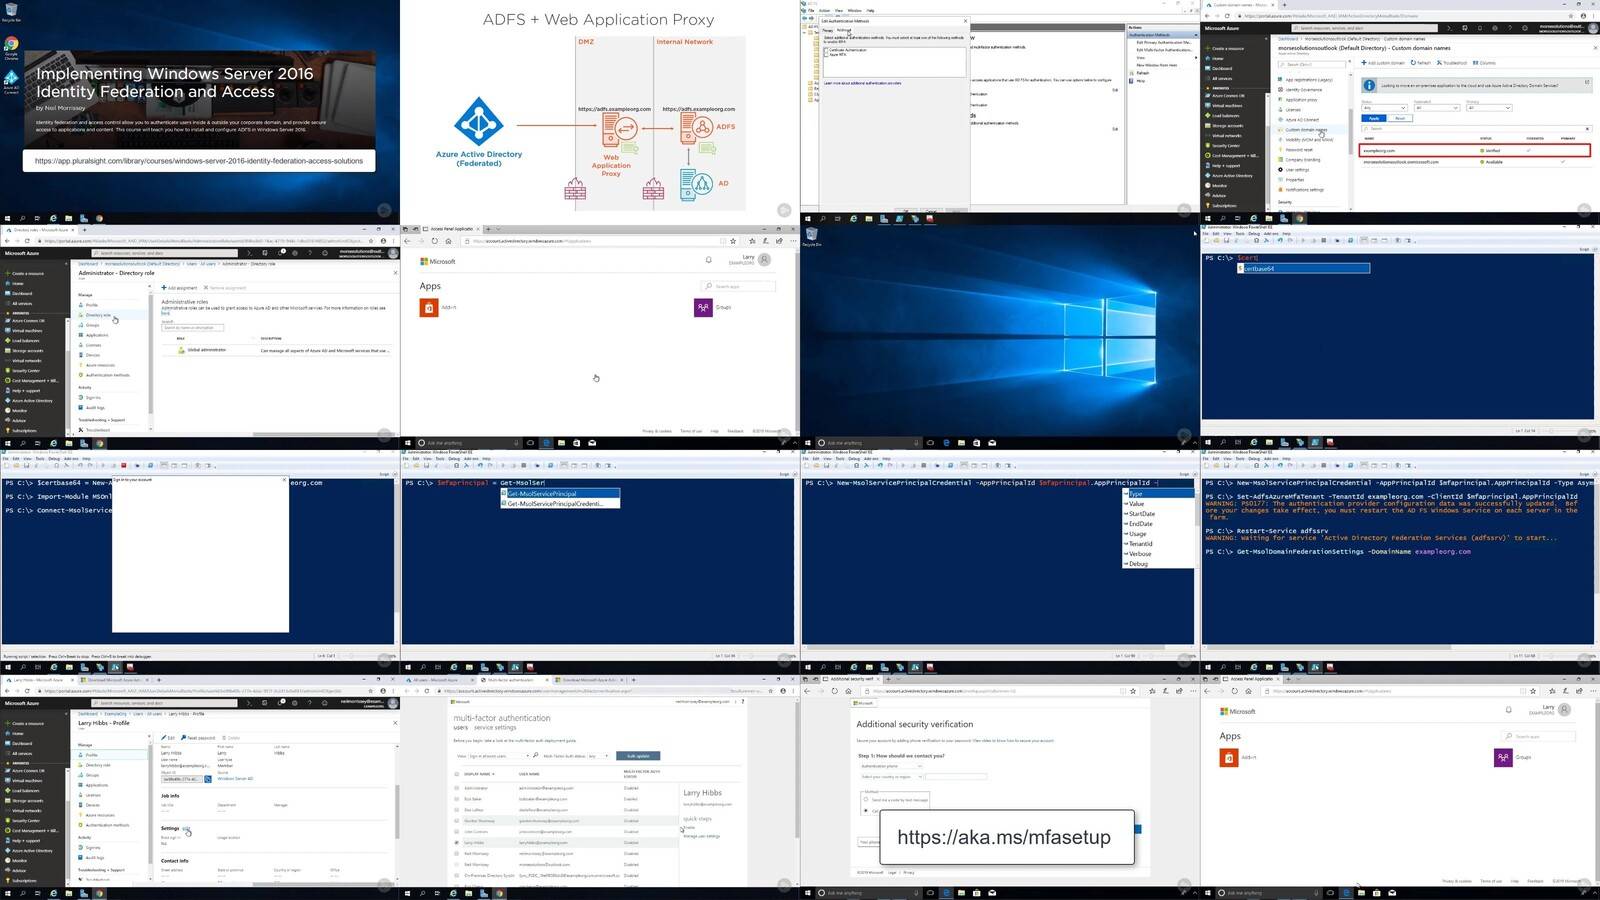Open Chrome from taskbar in course title thumbnail
The image size is (1600, 900).
(x=99, y=218)
